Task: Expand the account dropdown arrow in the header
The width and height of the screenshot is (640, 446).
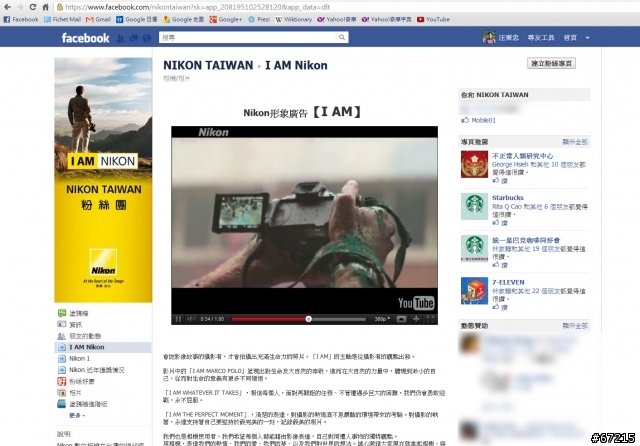Action: point(587,38)
